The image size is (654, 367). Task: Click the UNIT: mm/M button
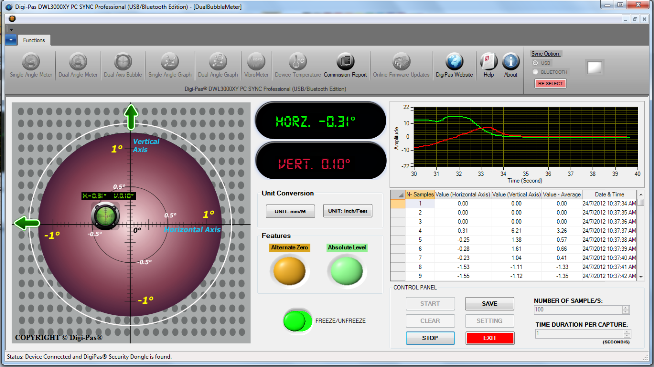pos(290,211)
